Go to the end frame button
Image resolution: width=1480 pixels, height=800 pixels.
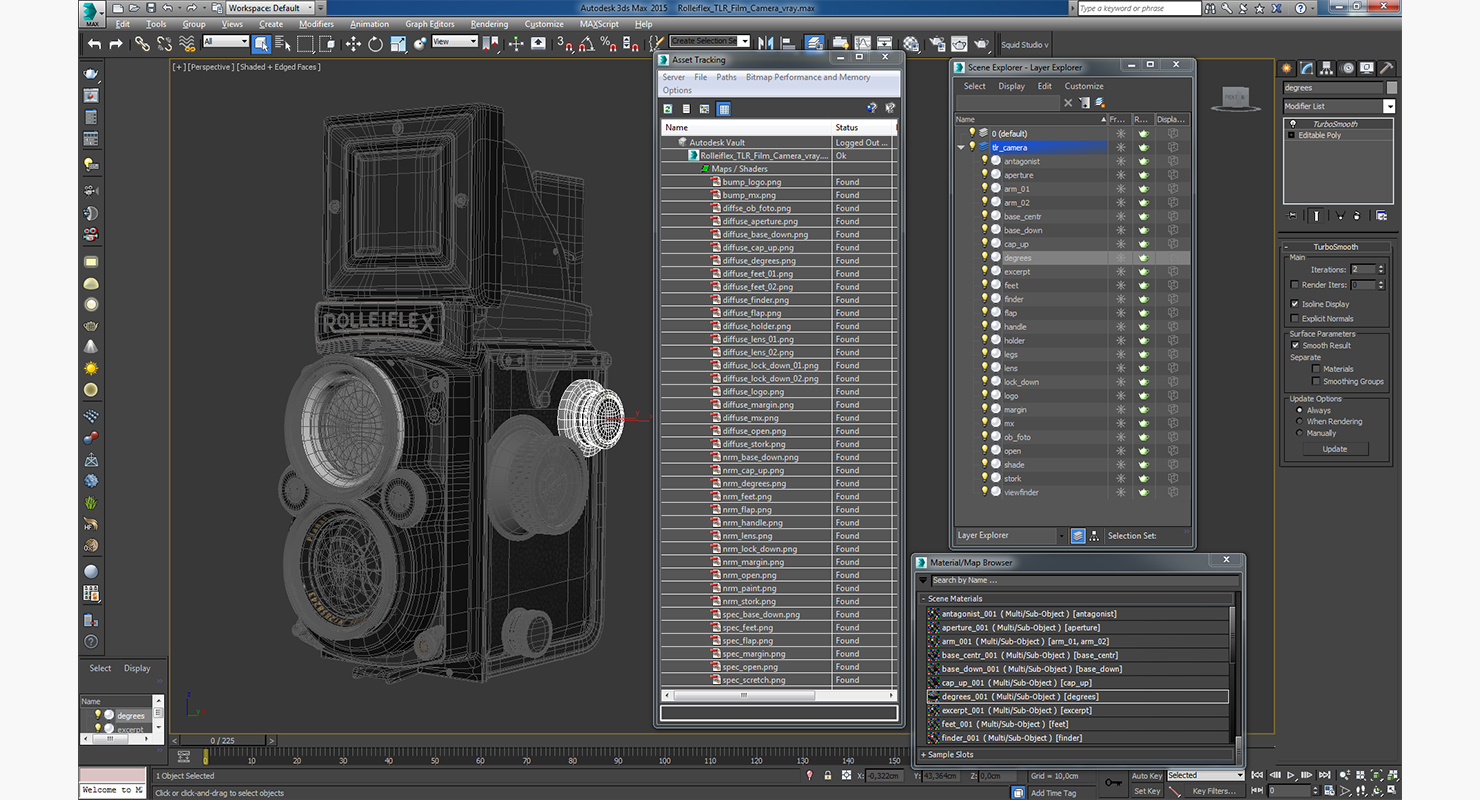pos(1323,775)
